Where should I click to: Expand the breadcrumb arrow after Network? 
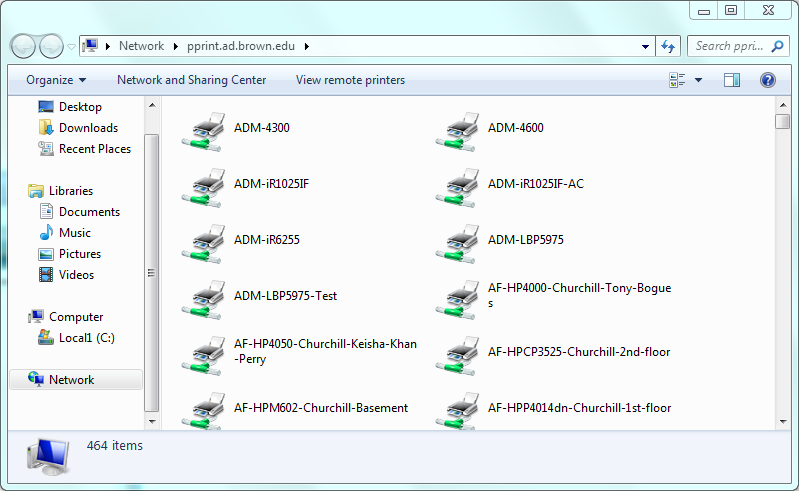pyautogui.click(x=176, y=46)
